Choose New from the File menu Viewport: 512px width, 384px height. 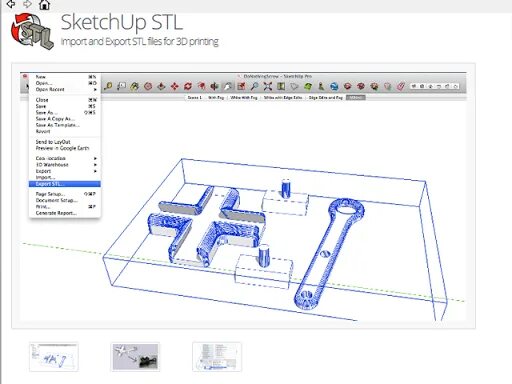click(x=65, y=77)
